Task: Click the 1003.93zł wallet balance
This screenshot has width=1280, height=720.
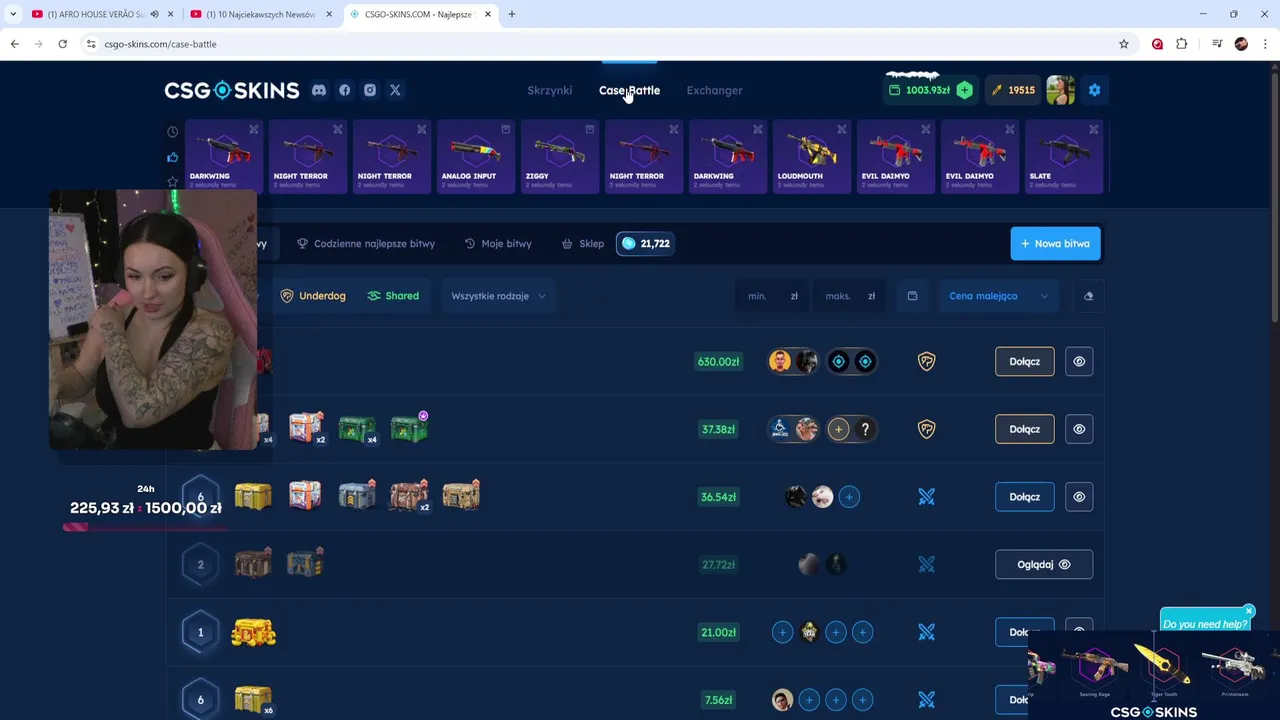Action: 918,90
